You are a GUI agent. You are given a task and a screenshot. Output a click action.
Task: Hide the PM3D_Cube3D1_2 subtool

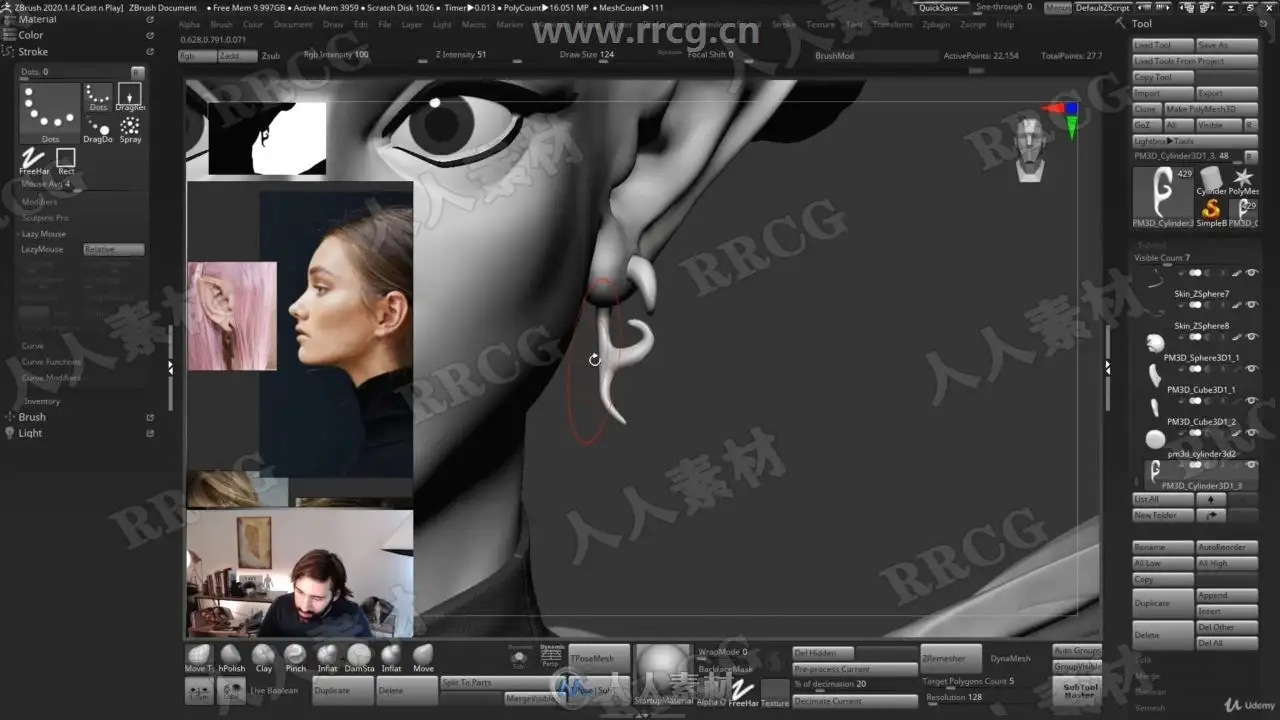tap(1251, 401)
